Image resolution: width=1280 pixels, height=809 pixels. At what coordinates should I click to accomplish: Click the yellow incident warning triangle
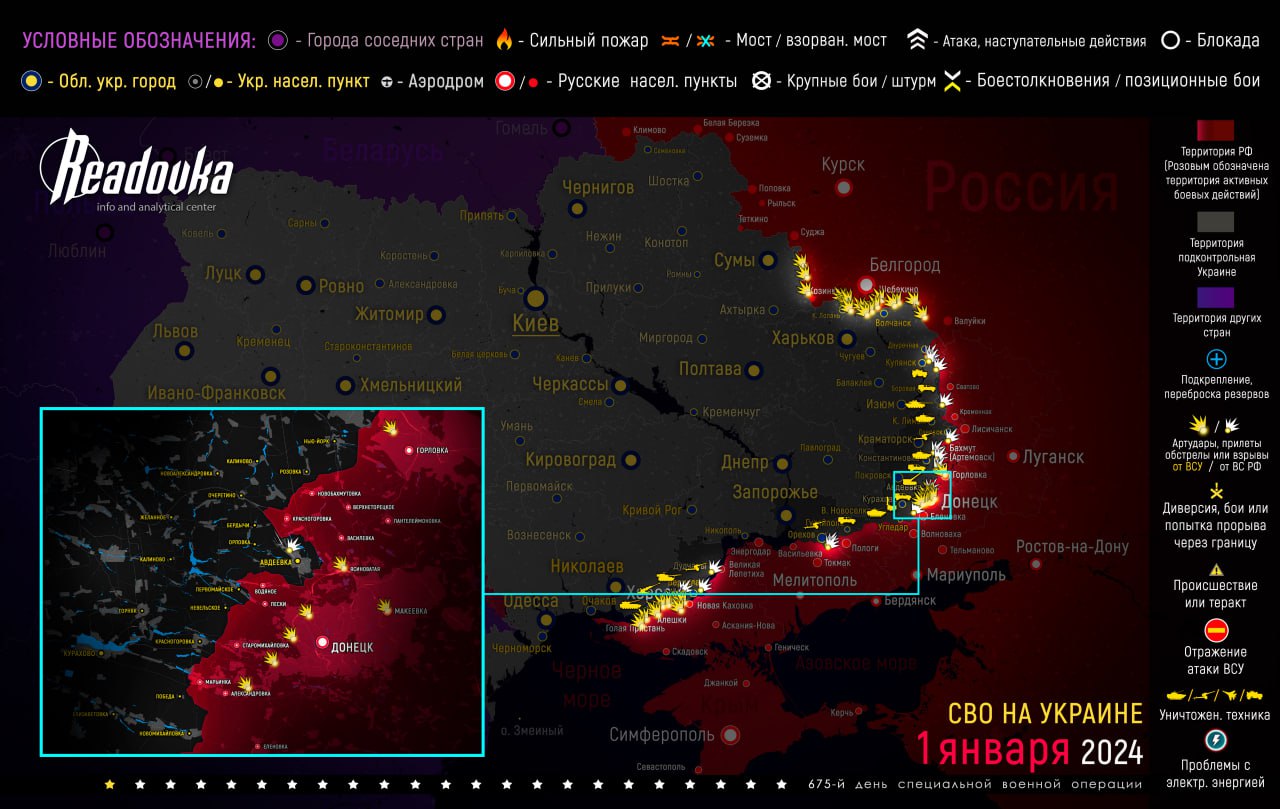click(1216, 568)
